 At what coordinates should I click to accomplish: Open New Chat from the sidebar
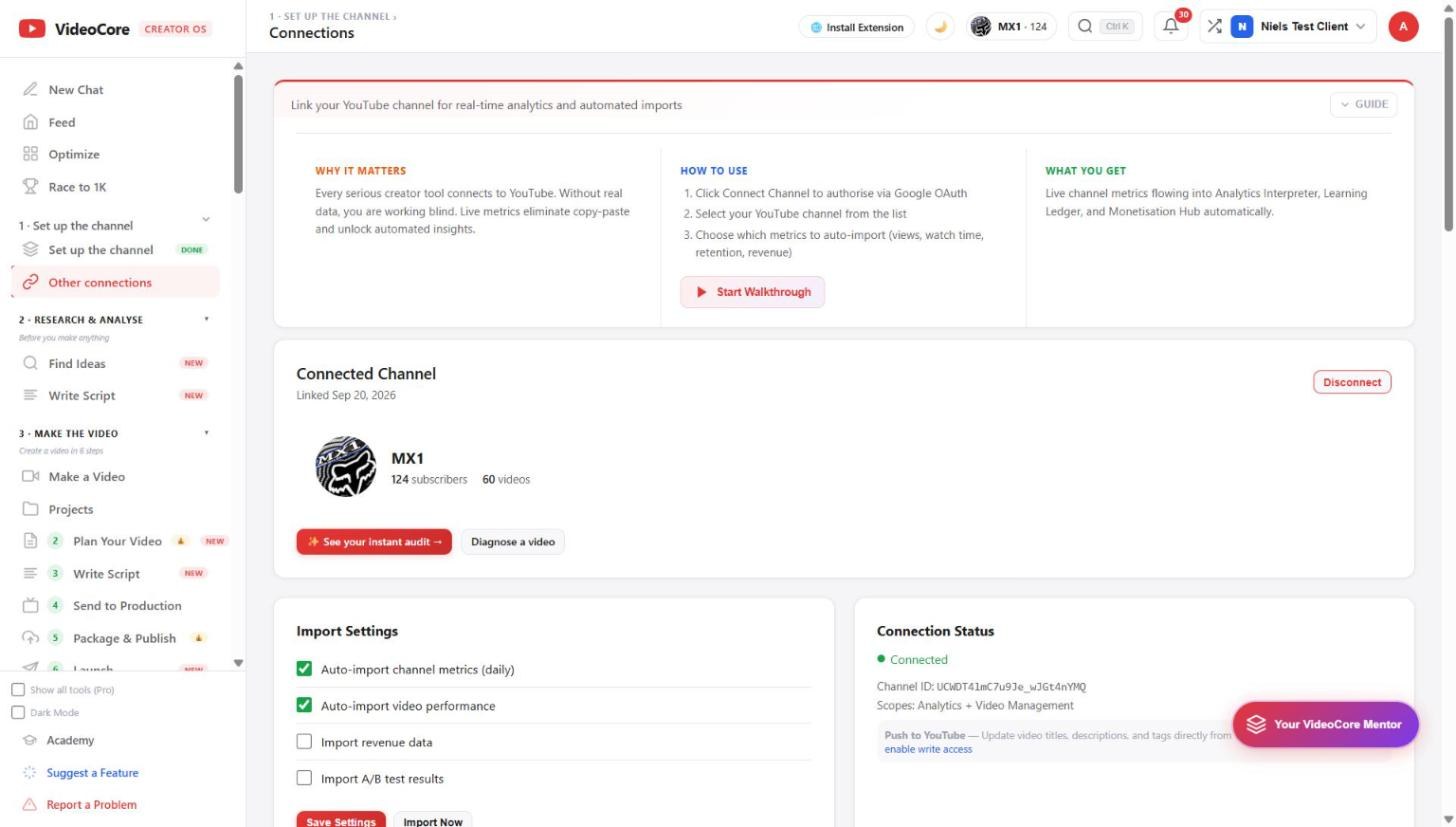pos(76,90)
